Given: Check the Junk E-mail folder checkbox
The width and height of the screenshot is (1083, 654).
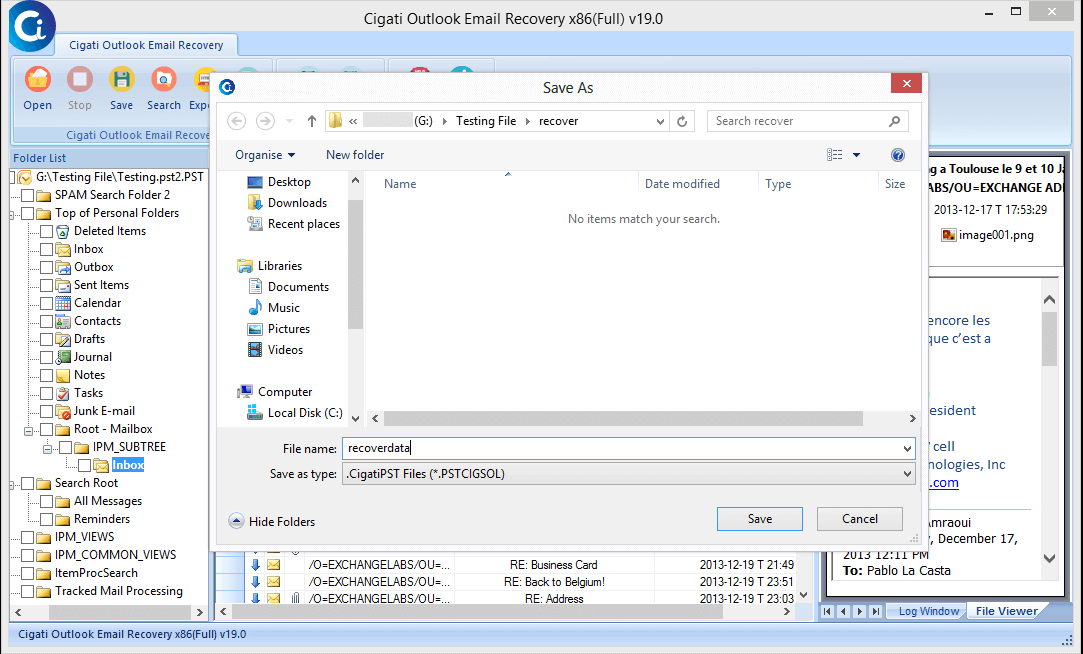Looking at the screenshot, I should [46, 411].
